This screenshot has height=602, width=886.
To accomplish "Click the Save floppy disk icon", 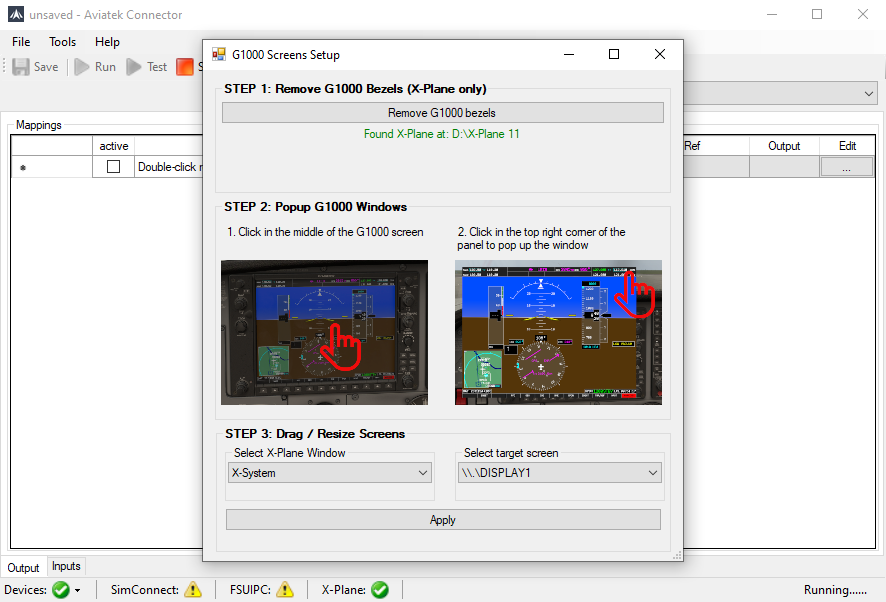I will tap(21, 67).
